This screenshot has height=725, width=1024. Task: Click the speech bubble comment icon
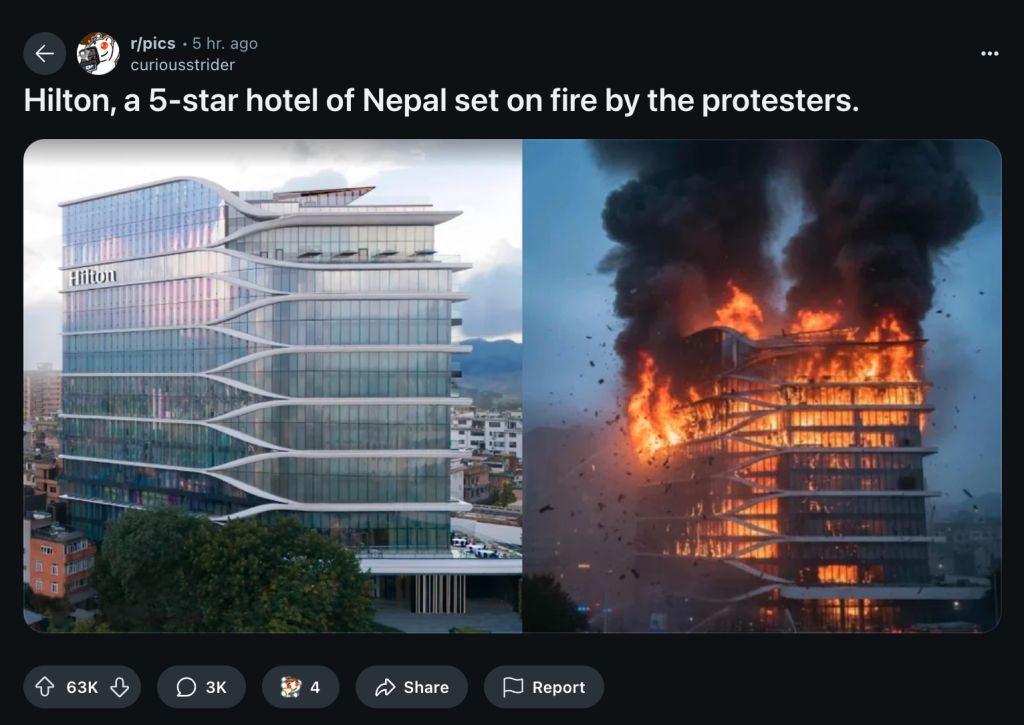tap(186, 687)
